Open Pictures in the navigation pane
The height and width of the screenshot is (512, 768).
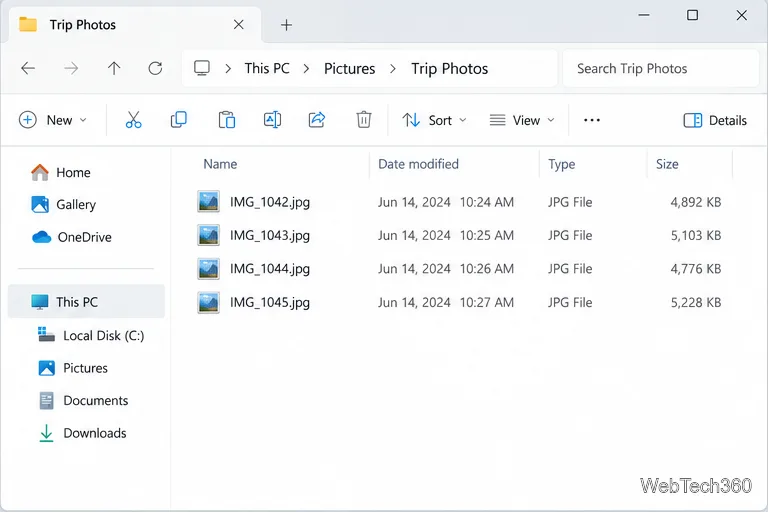(72, 368)
